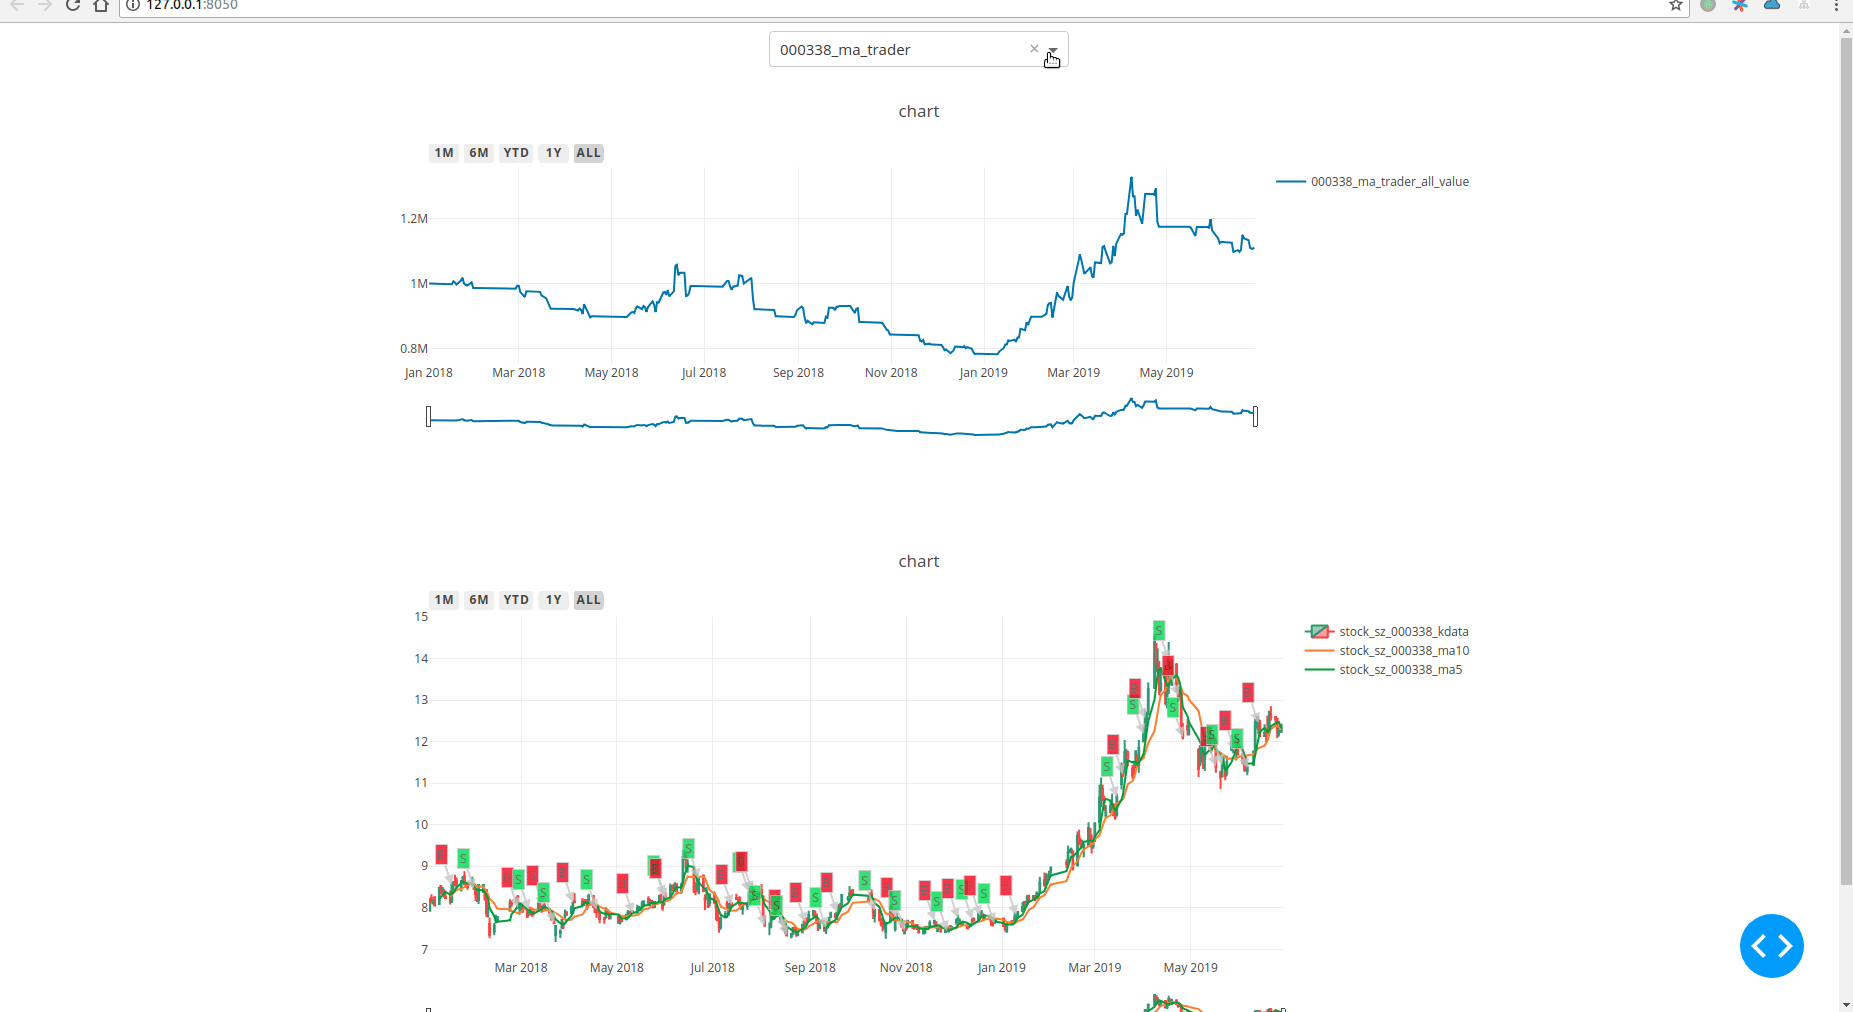Toggle stock_sz_000338_kdata legend entry
This screenshot has height=1012, width=1853.
tap(1387, 632)
